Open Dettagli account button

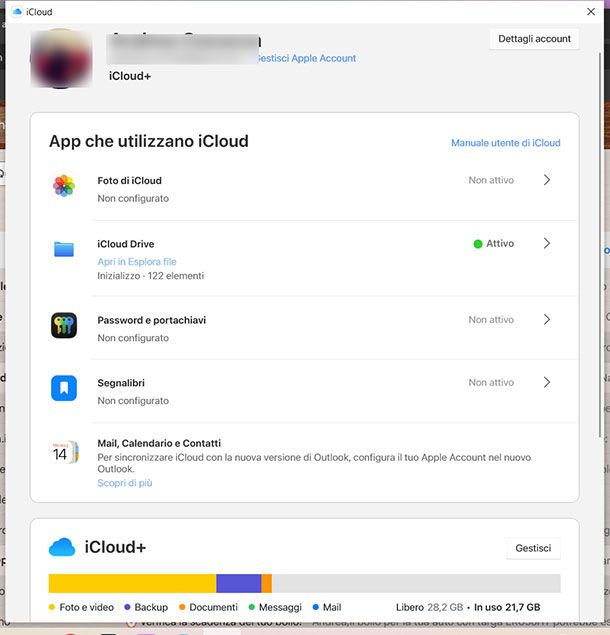[x=534, y=39]
